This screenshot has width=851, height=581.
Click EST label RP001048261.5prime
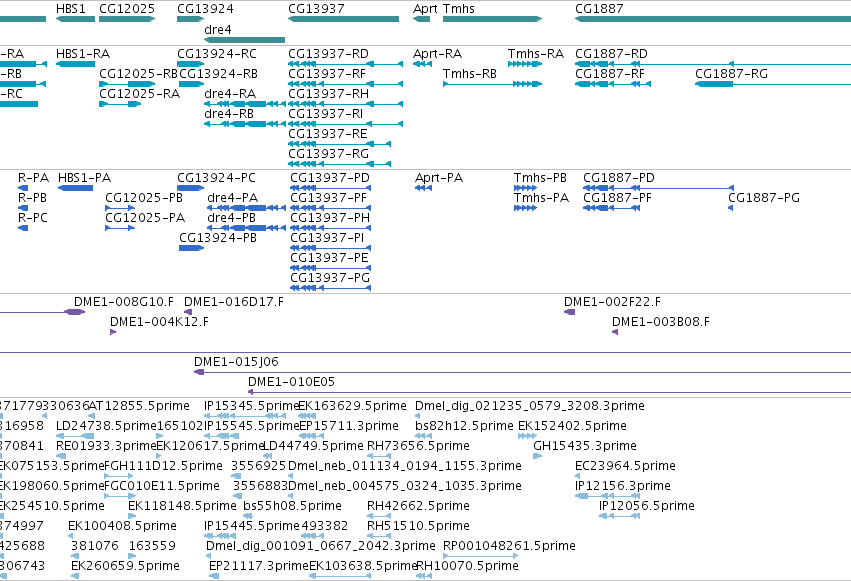tap(509, 546)
